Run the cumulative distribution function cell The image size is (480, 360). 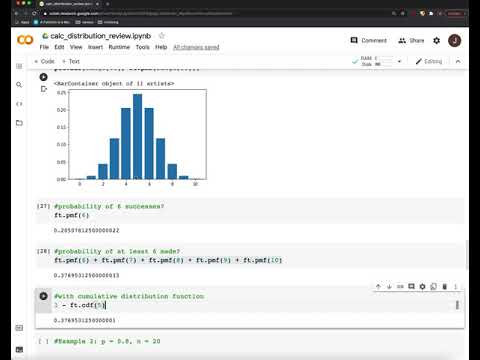click(43, 296)
